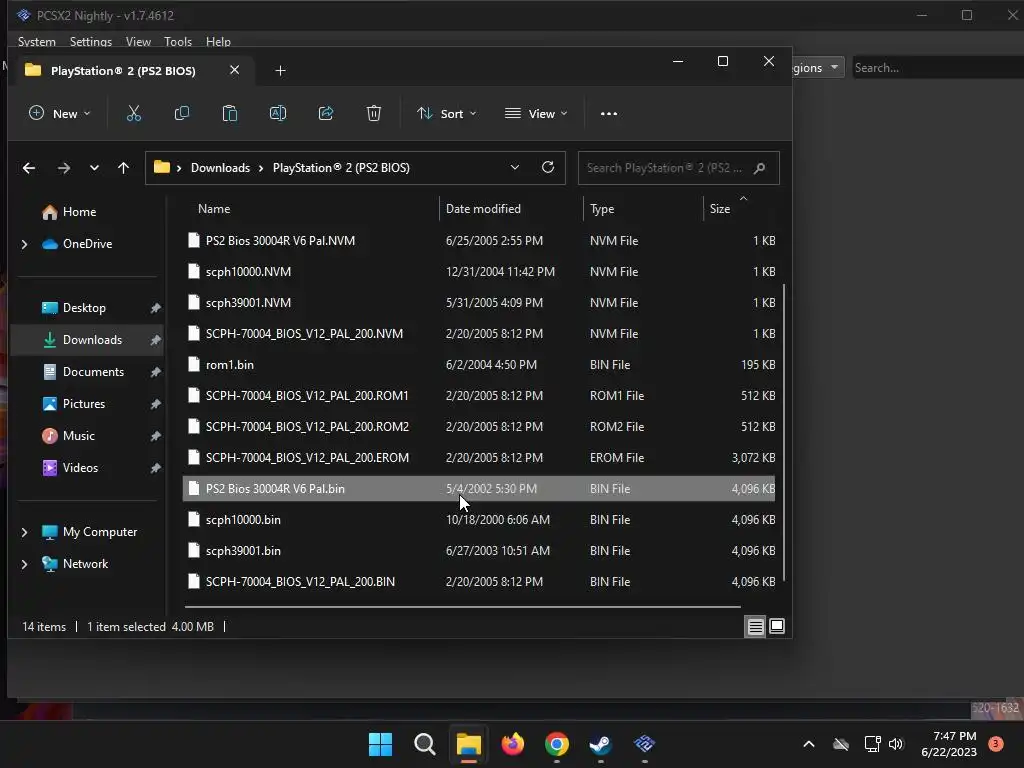
Task: Go forward with the right arrow
Action: point(63,168)
